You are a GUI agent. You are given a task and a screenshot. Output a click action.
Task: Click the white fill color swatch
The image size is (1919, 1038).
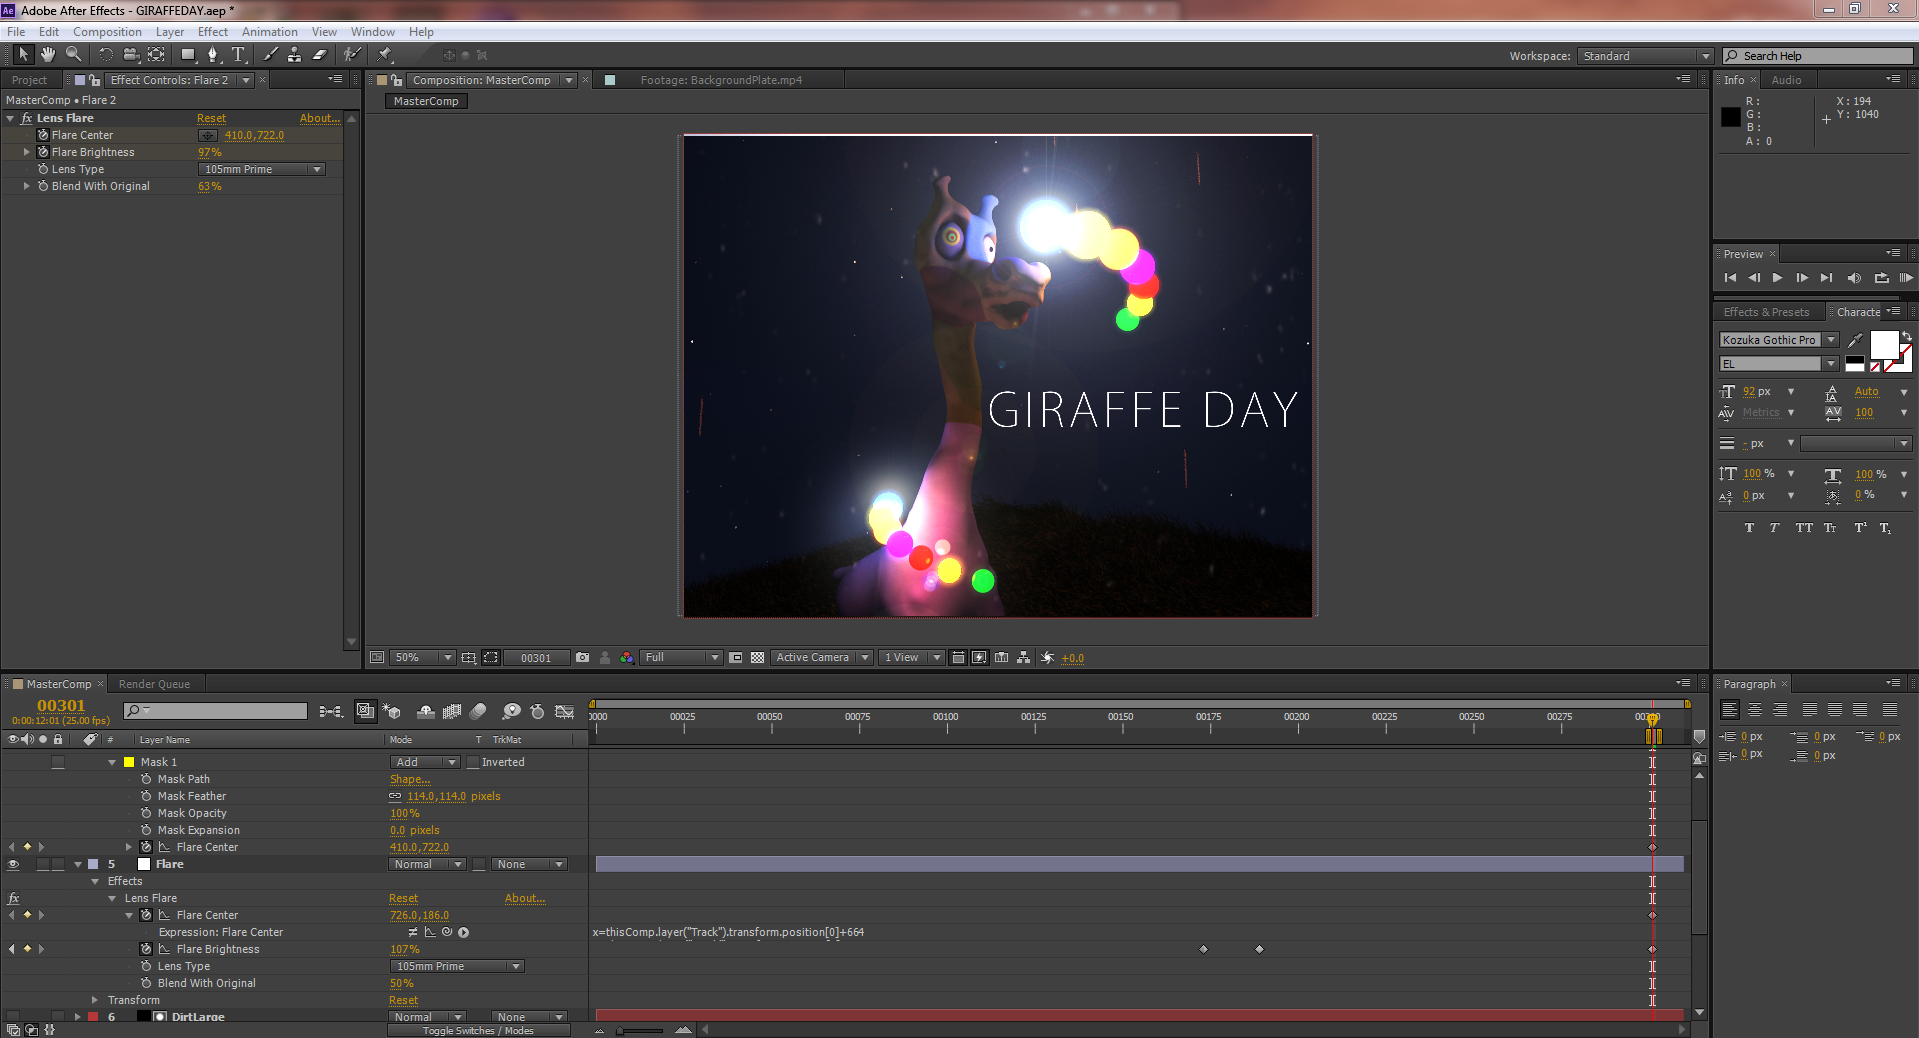pyautogui.click(x=1883, y=344)
